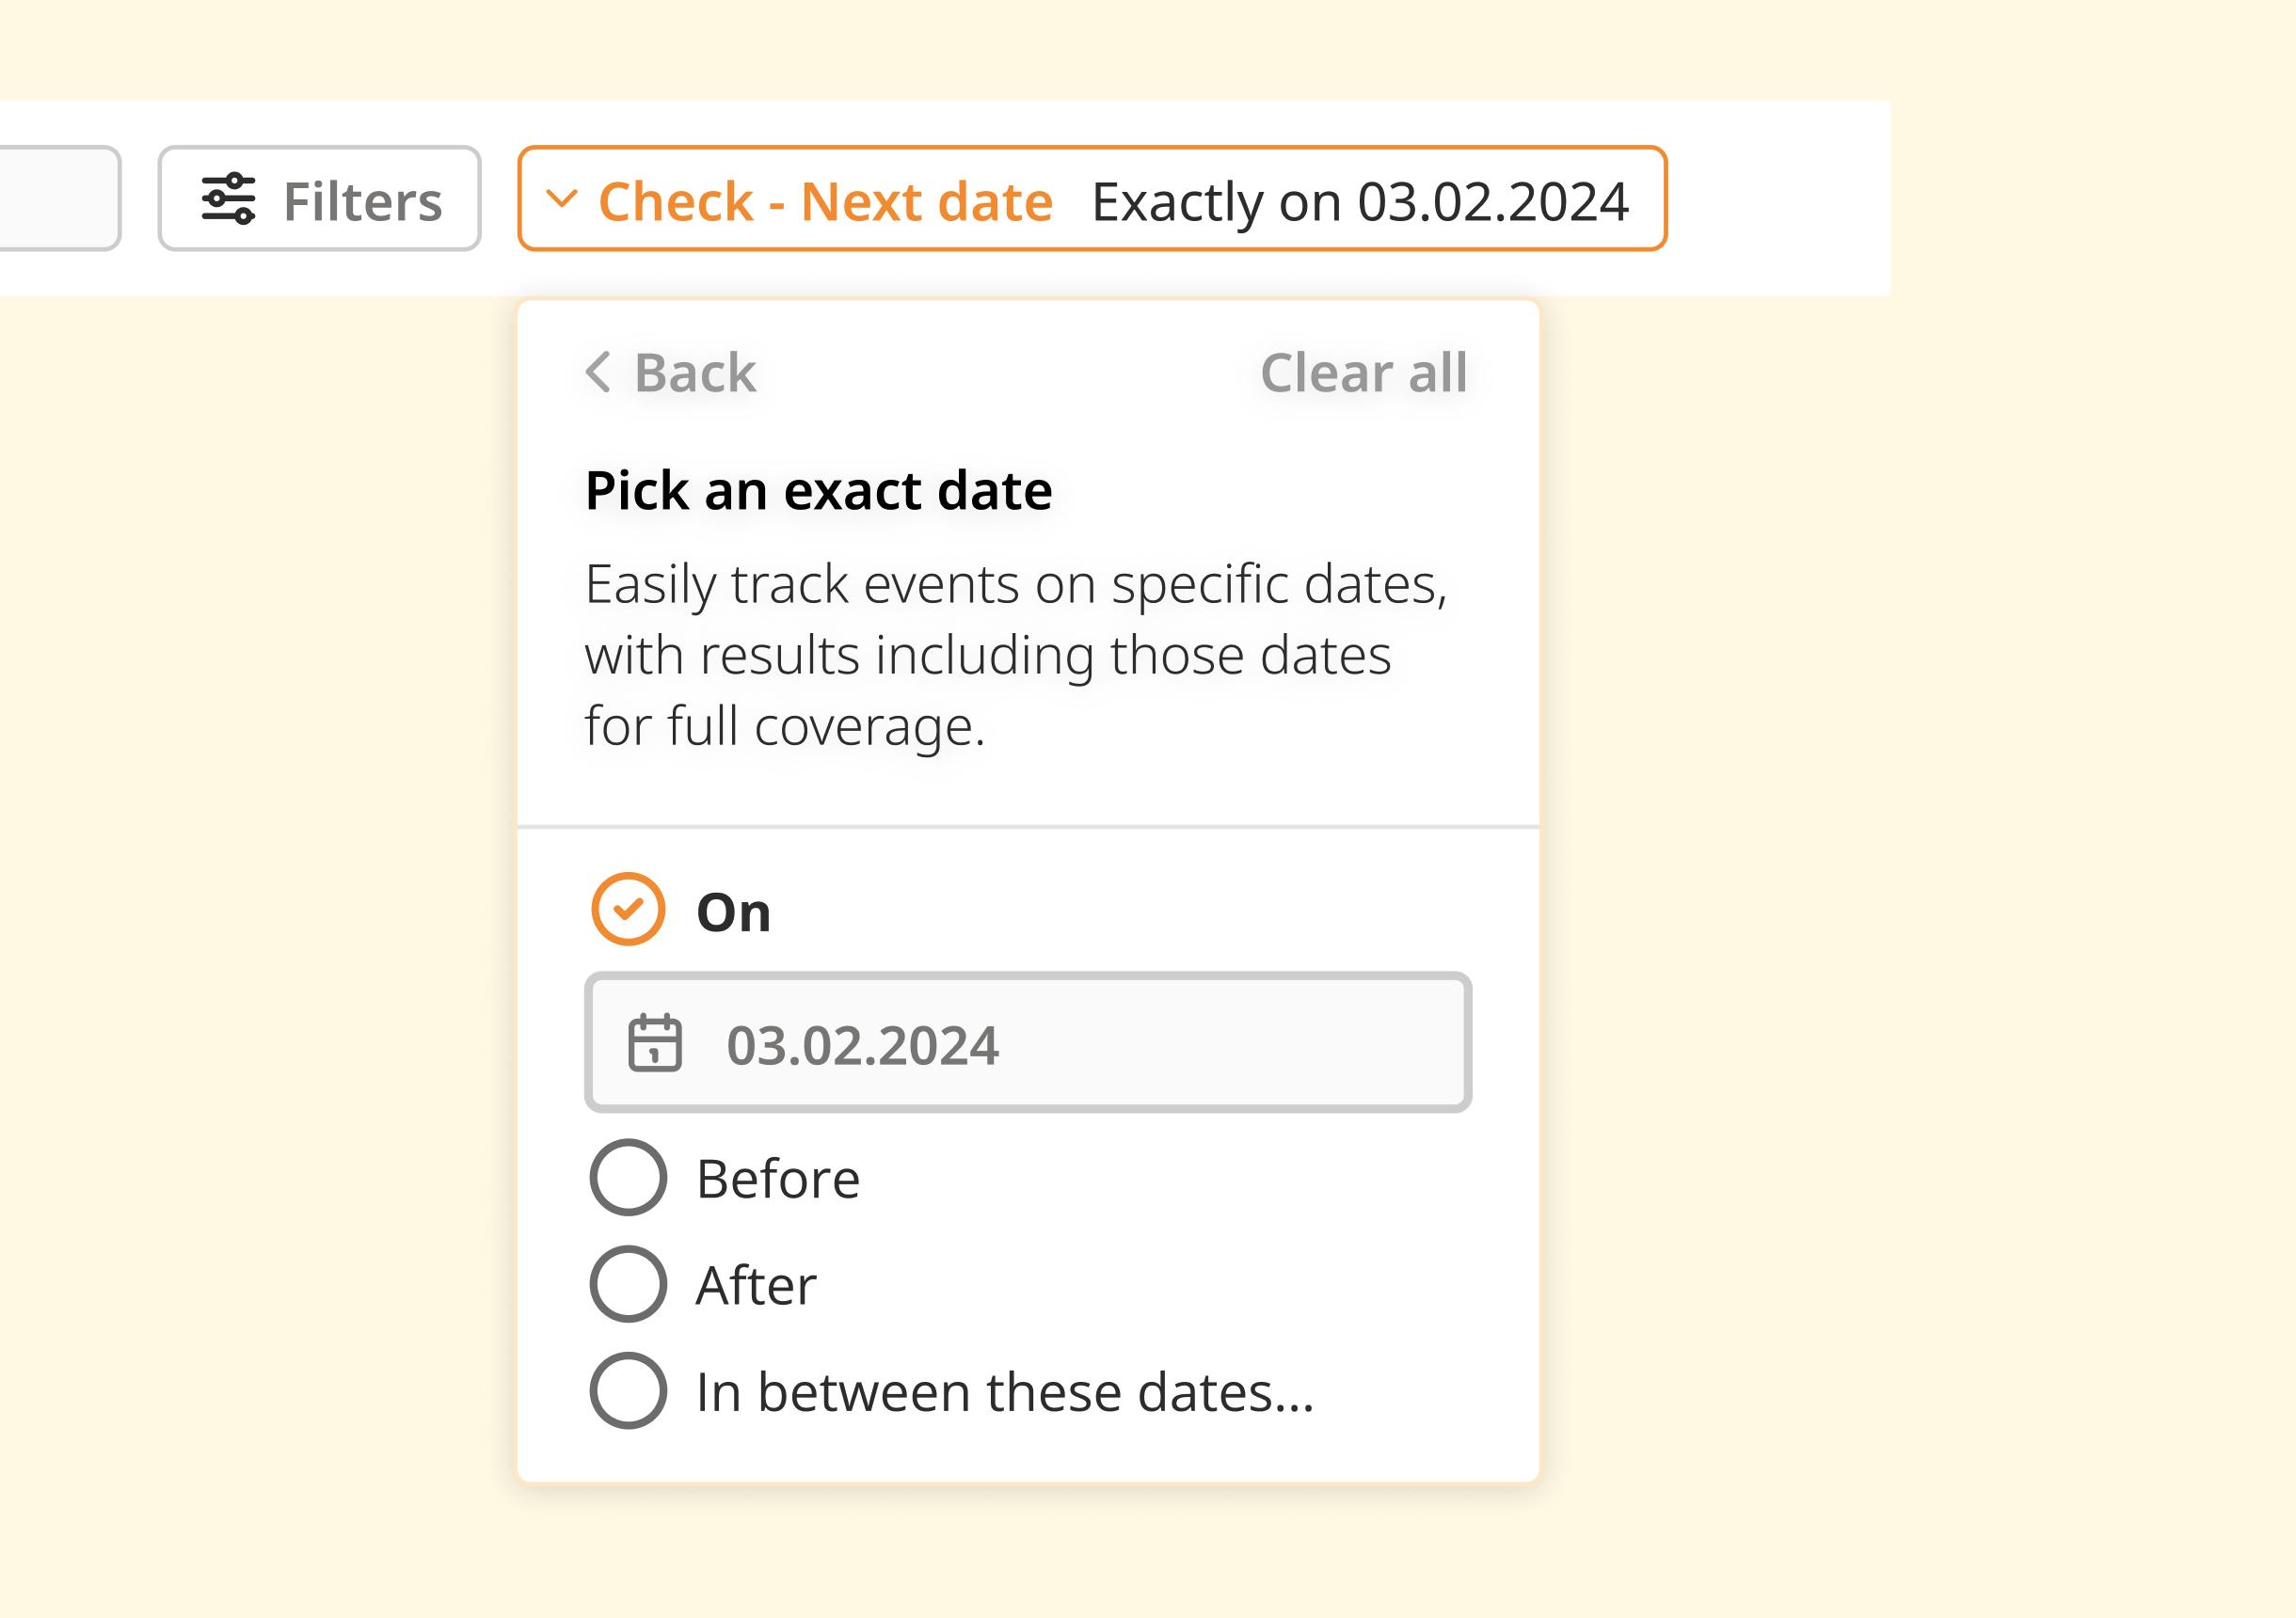This screenshot has width=2296, height=1618.
Task: Open the Filters button
Action: (x=319, y=199)
